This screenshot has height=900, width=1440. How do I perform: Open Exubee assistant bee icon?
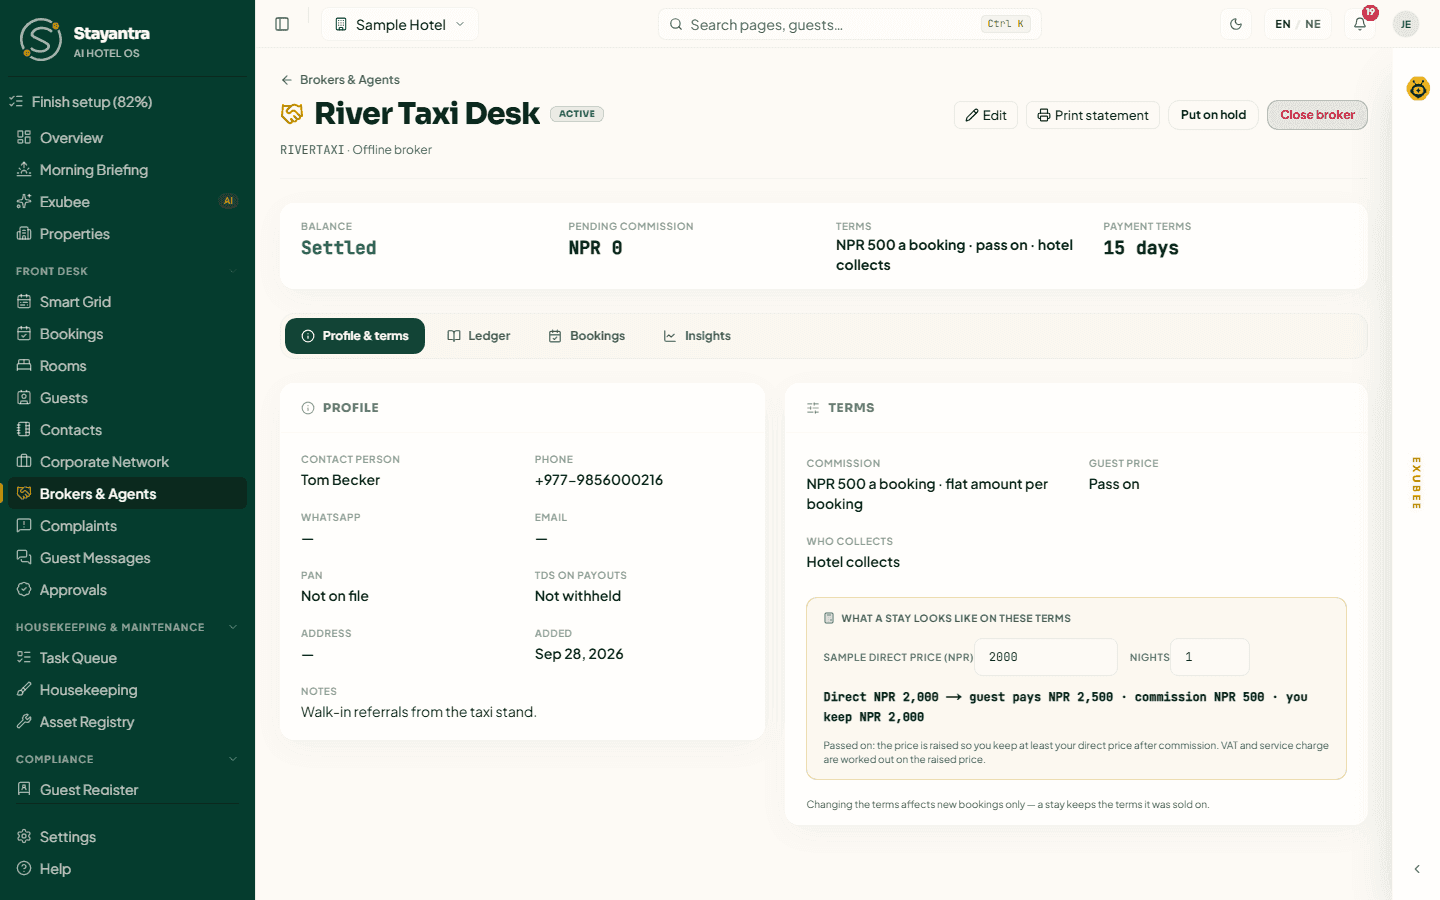[x=1418, y=89]
